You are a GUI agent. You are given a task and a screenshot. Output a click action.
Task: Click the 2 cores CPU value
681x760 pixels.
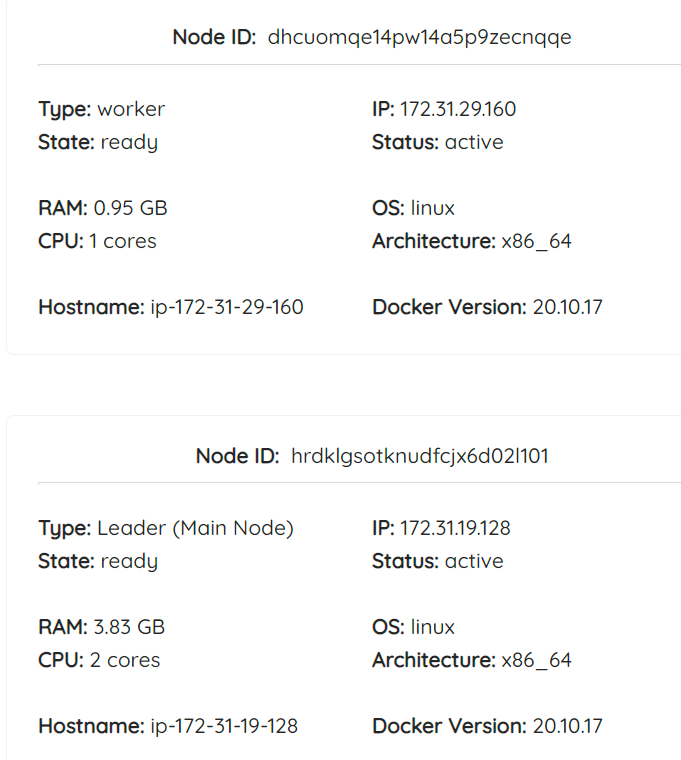[x=125, y=660]
